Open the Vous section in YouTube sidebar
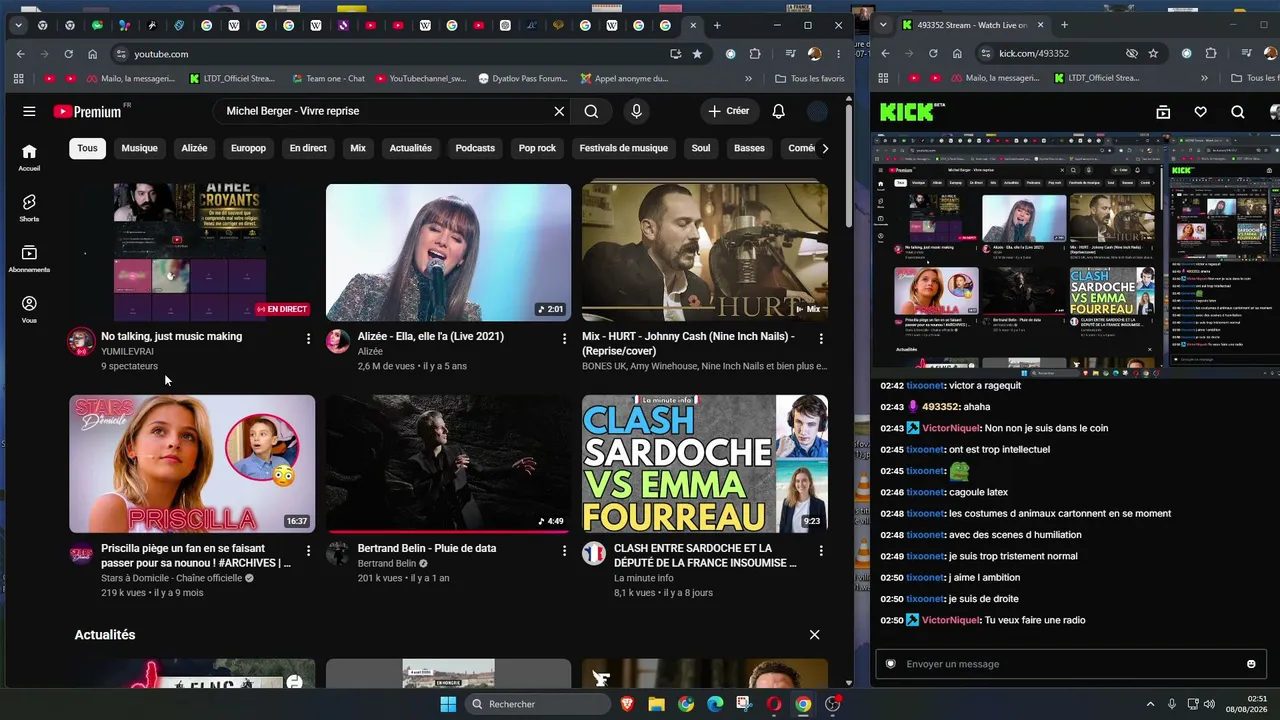Image resolution: width=1280 pixels, height=720 pixels. [29, 309]
